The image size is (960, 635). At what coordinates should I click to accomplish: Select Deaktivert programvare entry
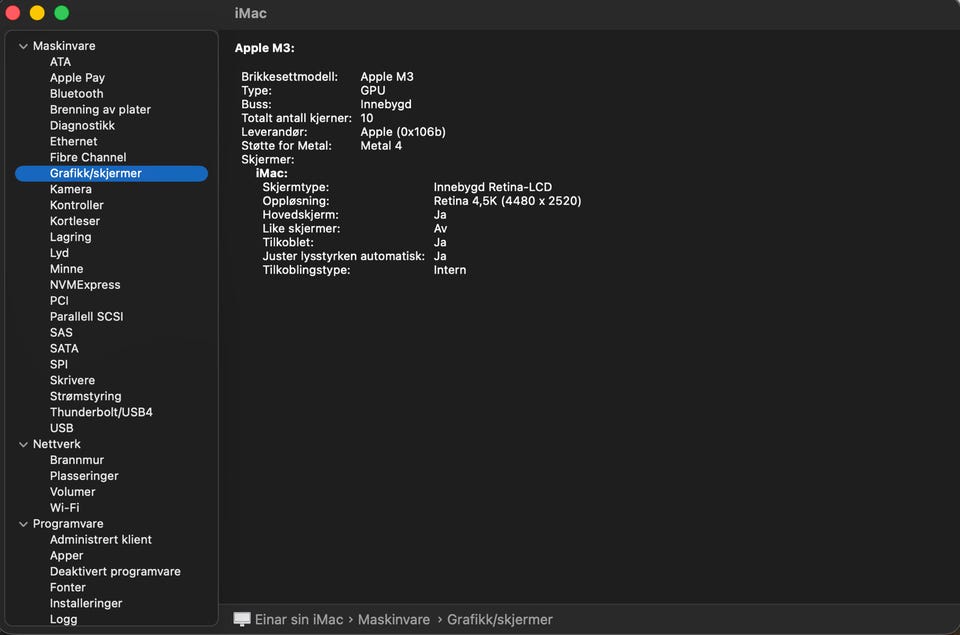[x=115, y=571]
